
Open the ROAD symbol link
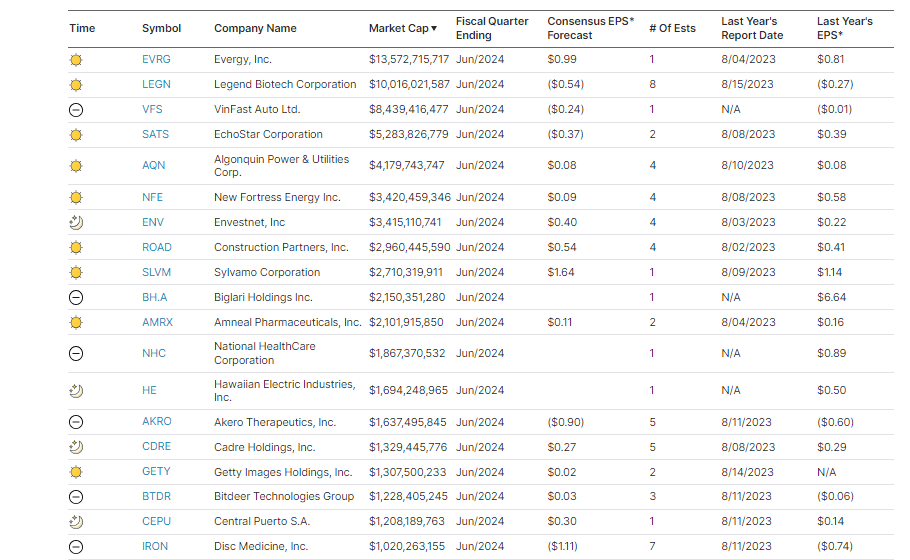click(x=156, y=247)
